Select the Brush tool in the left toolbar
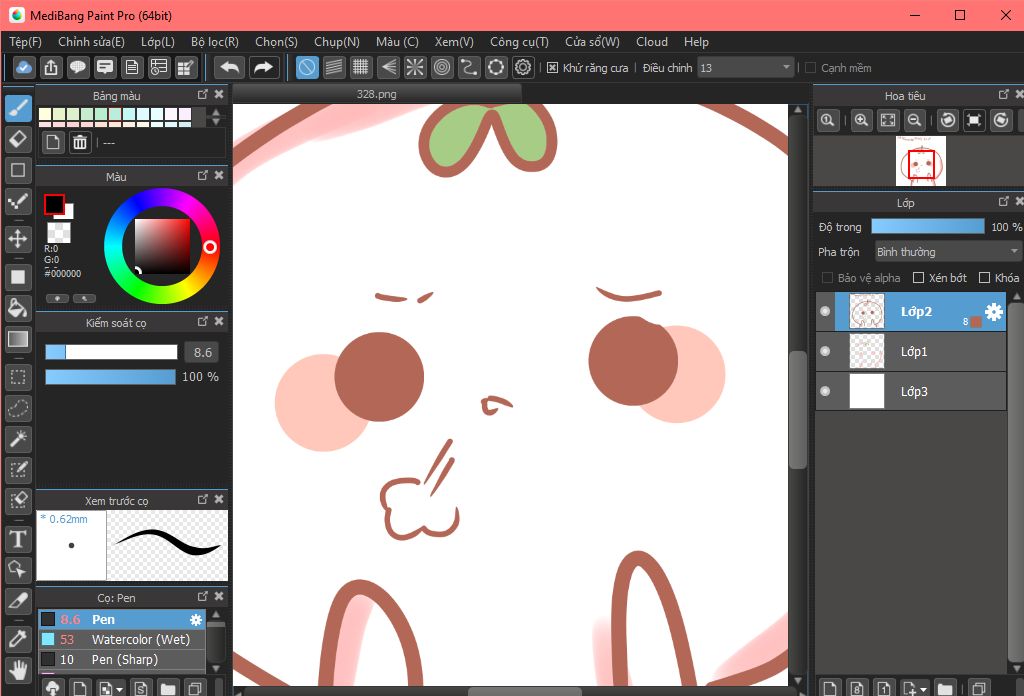 [x=18, y=108]
